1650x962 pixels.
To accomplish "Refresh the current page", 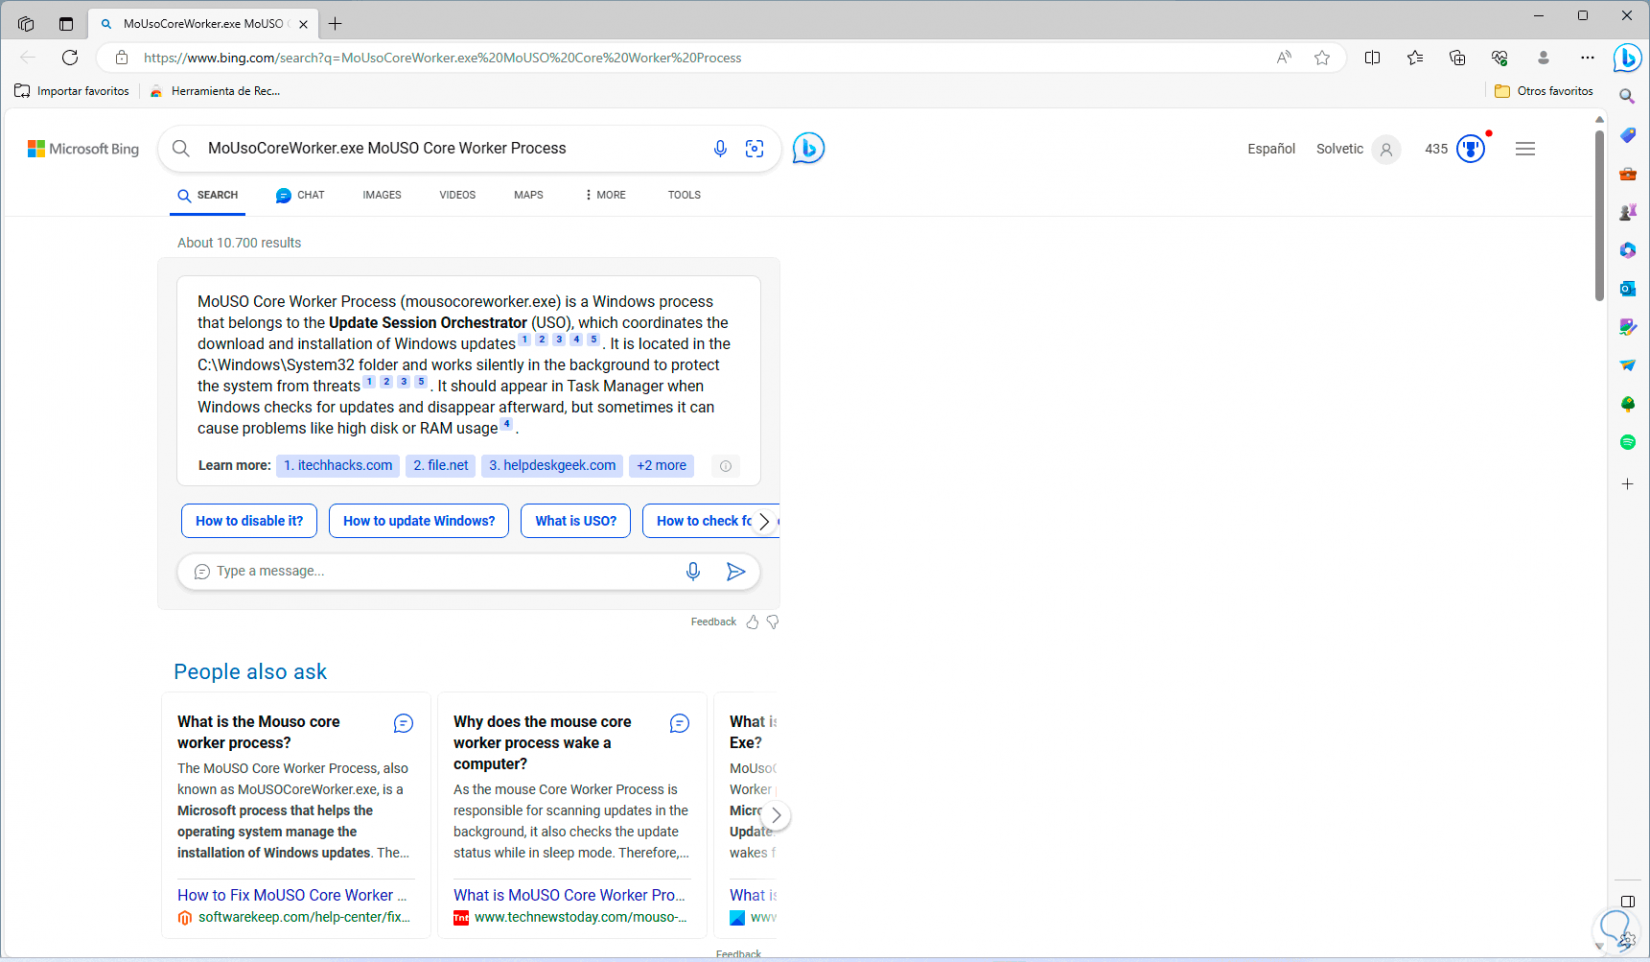I will [x=70, y=58].
